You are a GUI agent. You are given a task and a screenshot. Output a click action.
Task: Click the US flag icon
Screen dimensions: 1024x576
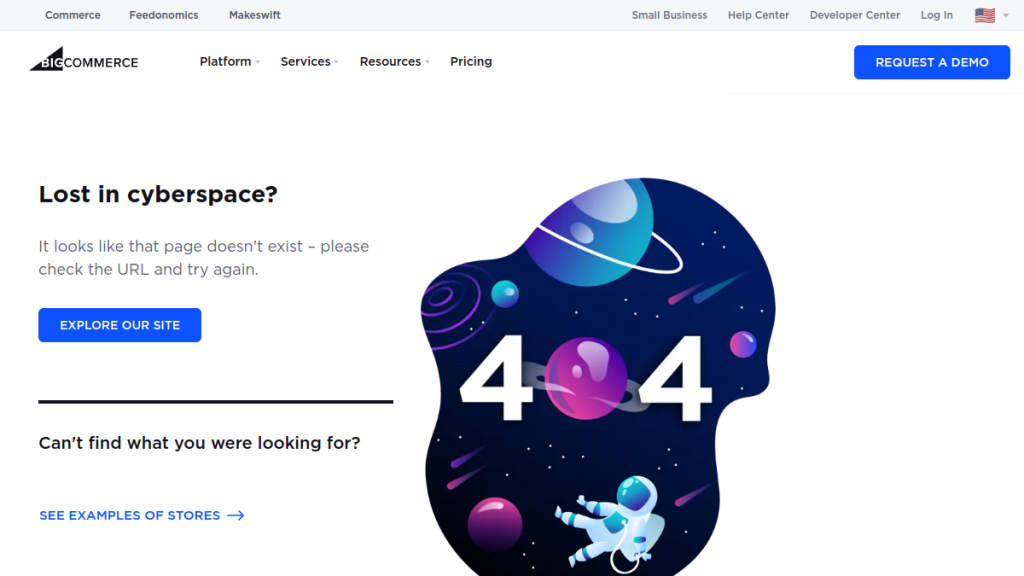pyautogui.click(x=984, y=15)
